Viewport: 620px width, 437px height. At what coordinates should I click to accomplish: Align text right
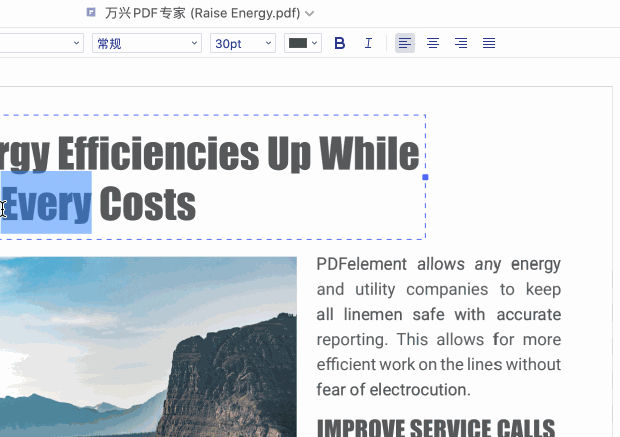pos(461,43)
